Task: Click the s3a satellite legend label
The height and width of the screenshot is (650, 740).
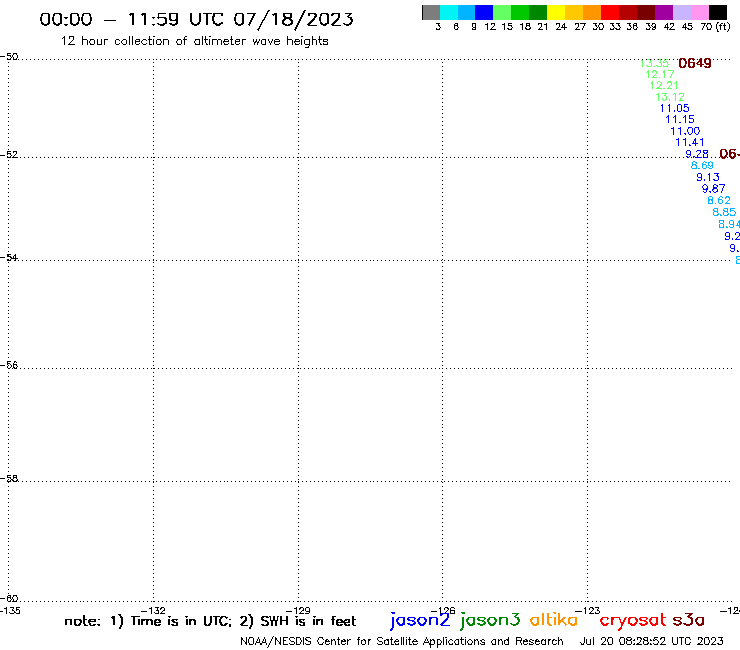Action: click(689, 620)
